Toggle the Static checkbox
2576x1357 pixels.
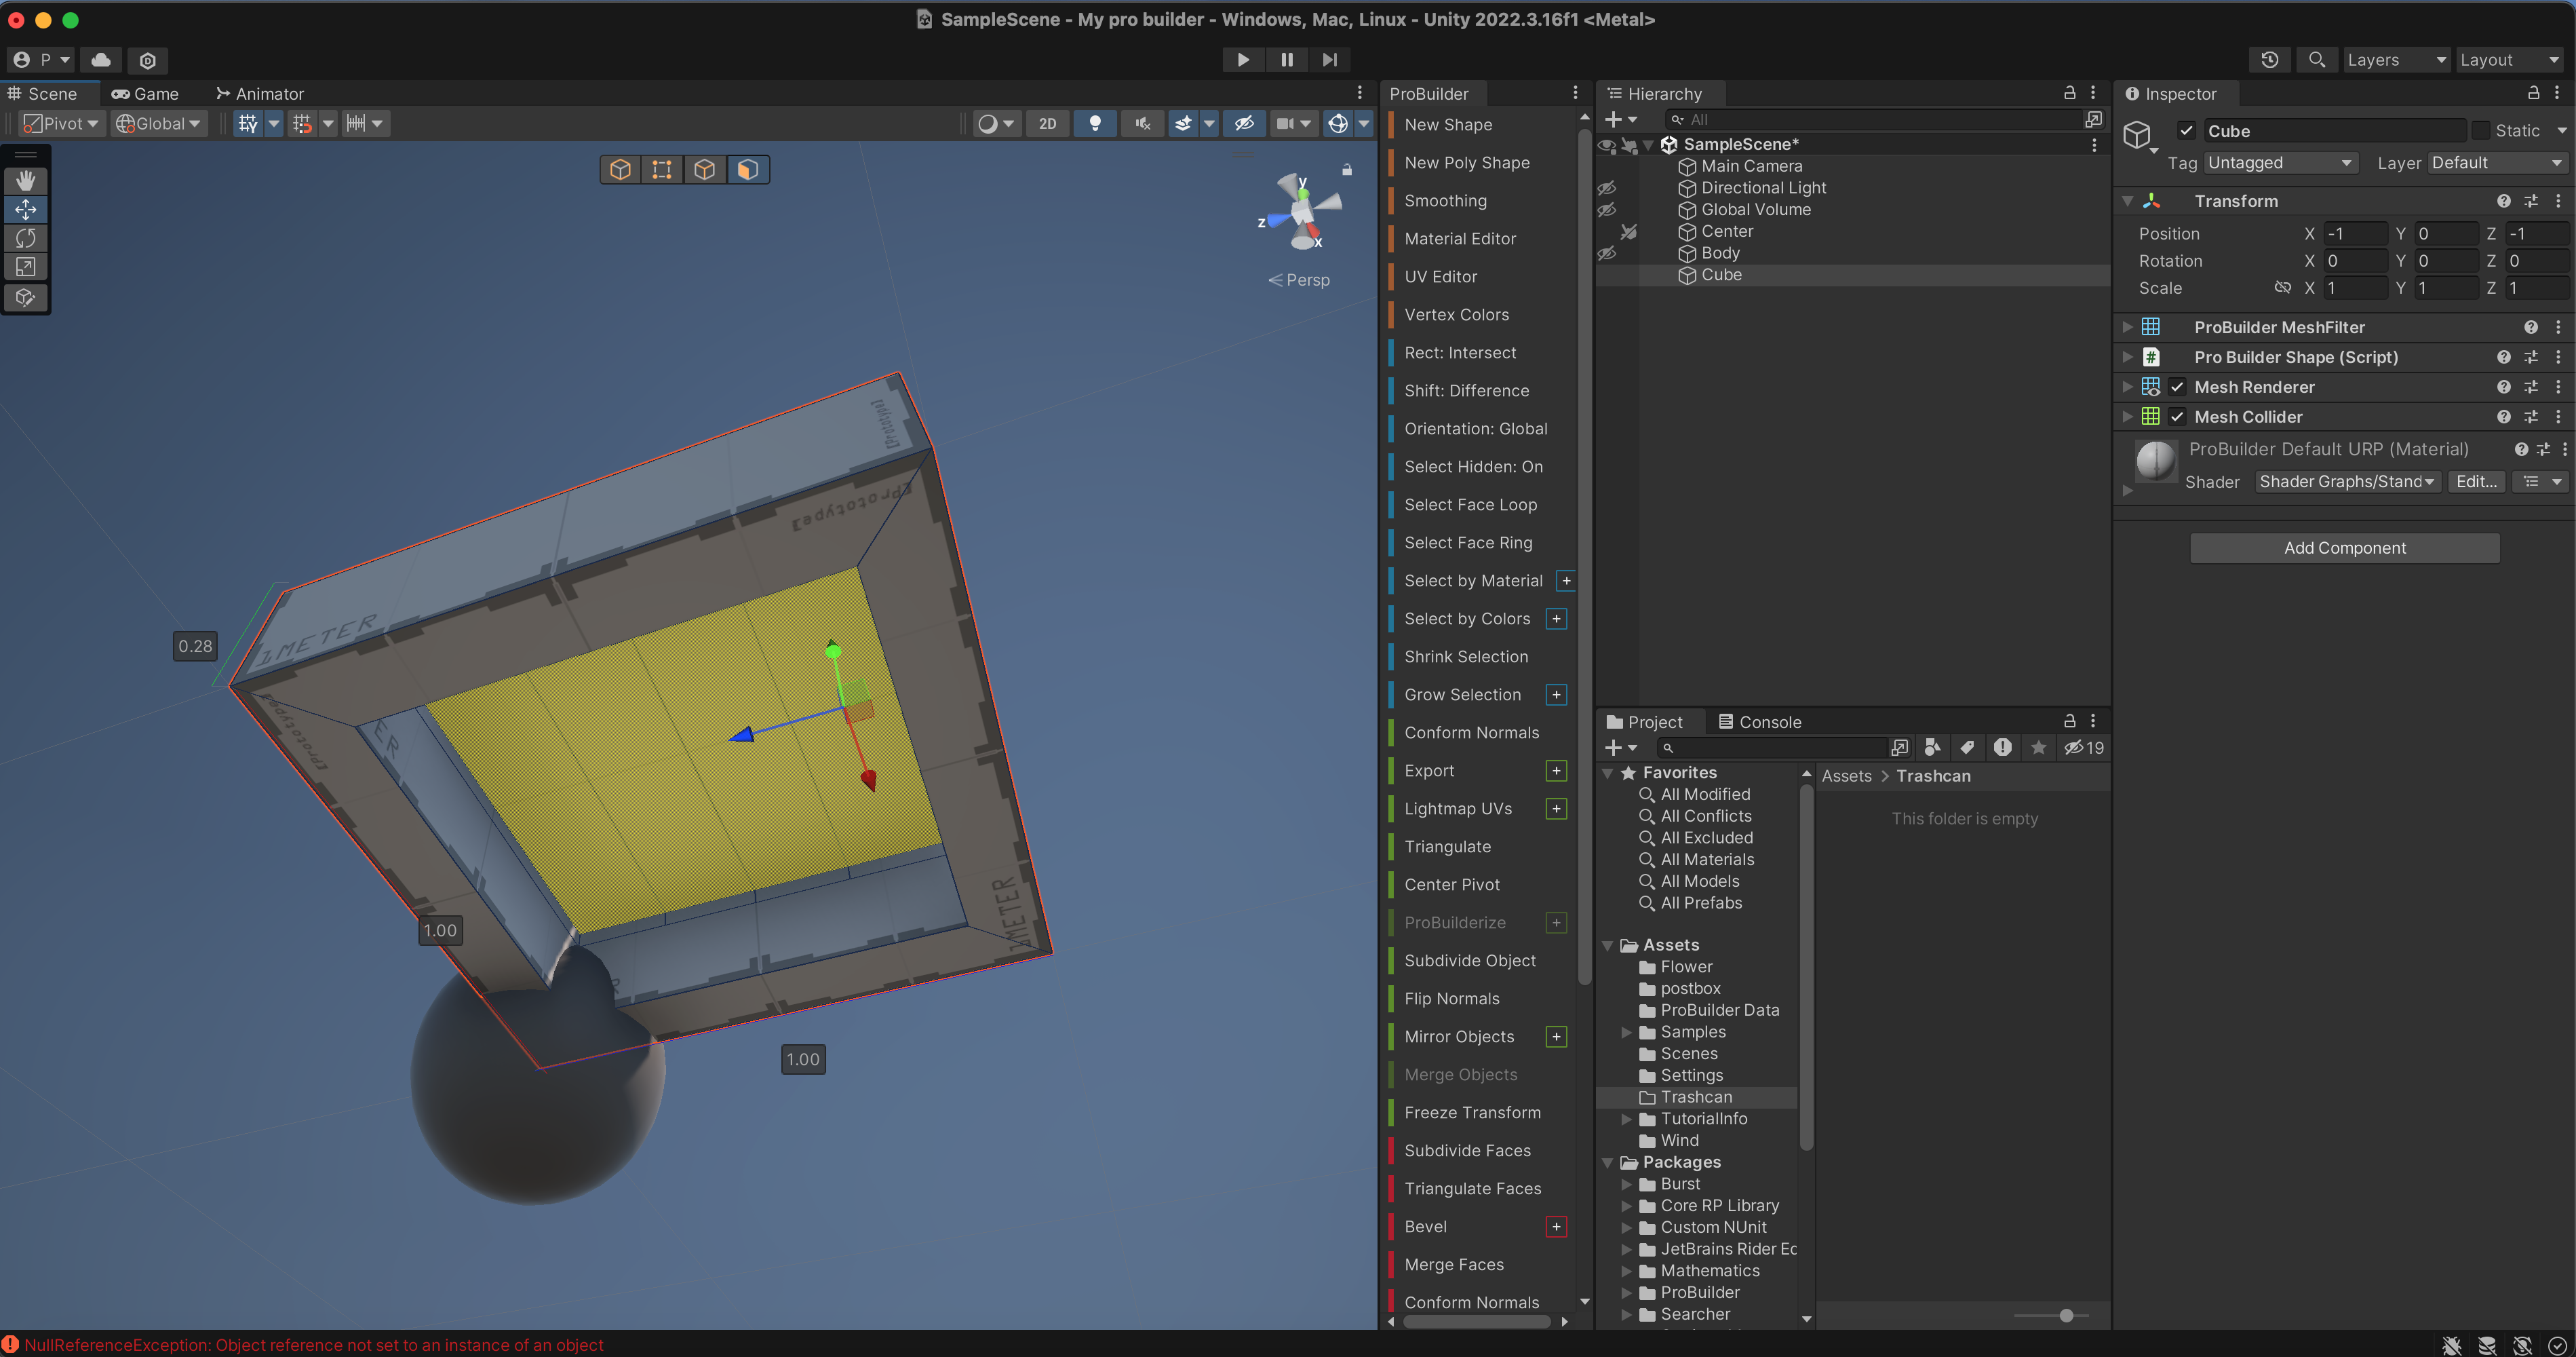2481,131
